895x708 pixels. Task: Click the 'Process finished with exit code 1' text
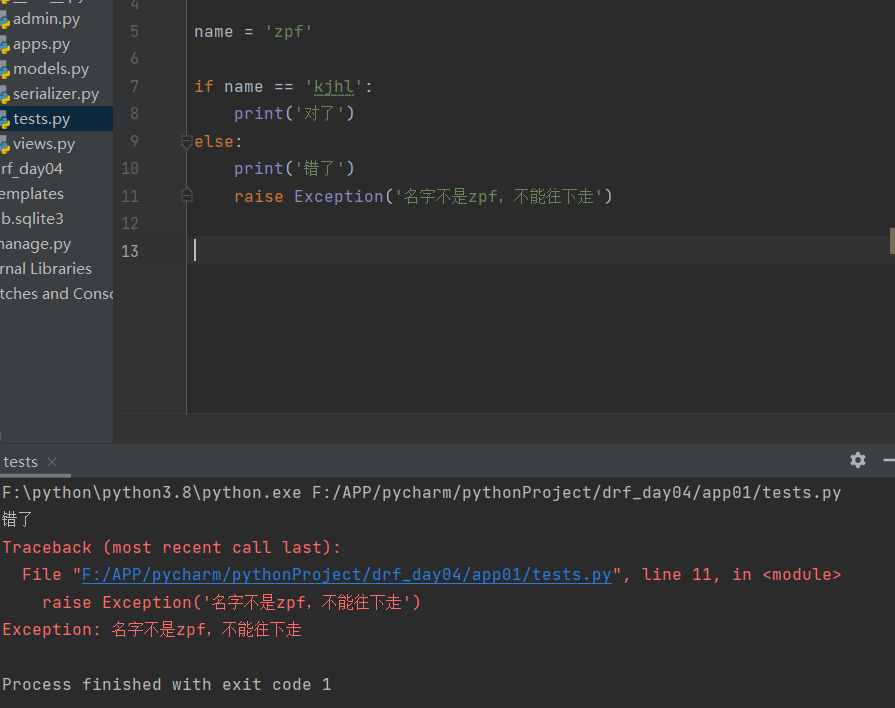[167, 685]
